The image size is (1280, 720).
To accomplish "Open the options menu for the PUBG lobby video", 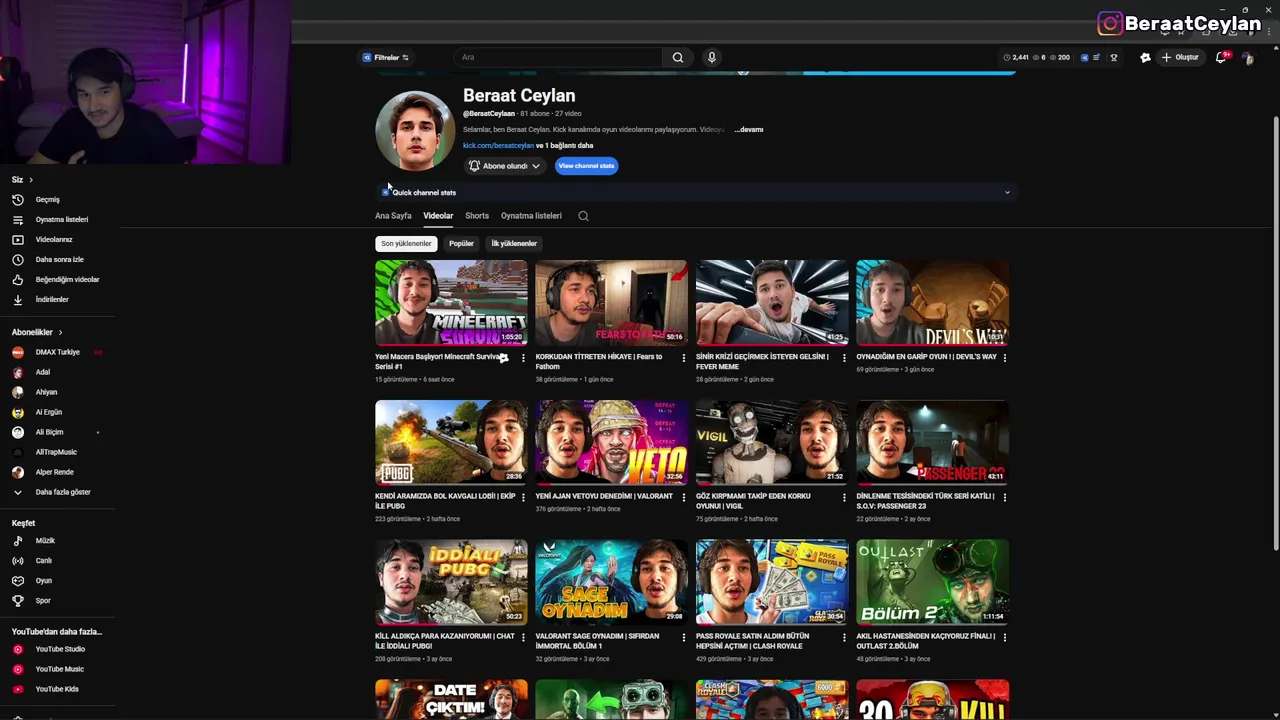I will (x=523, y=498).
